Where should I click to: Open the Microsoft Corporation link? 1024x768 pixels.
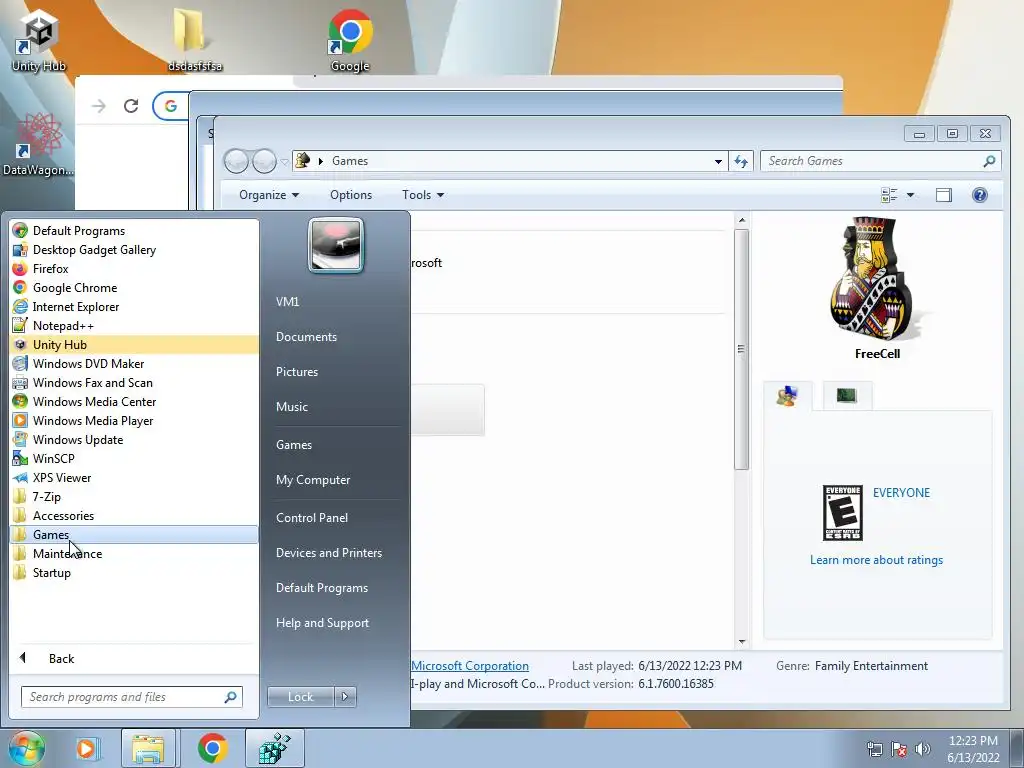coord(470,665)
